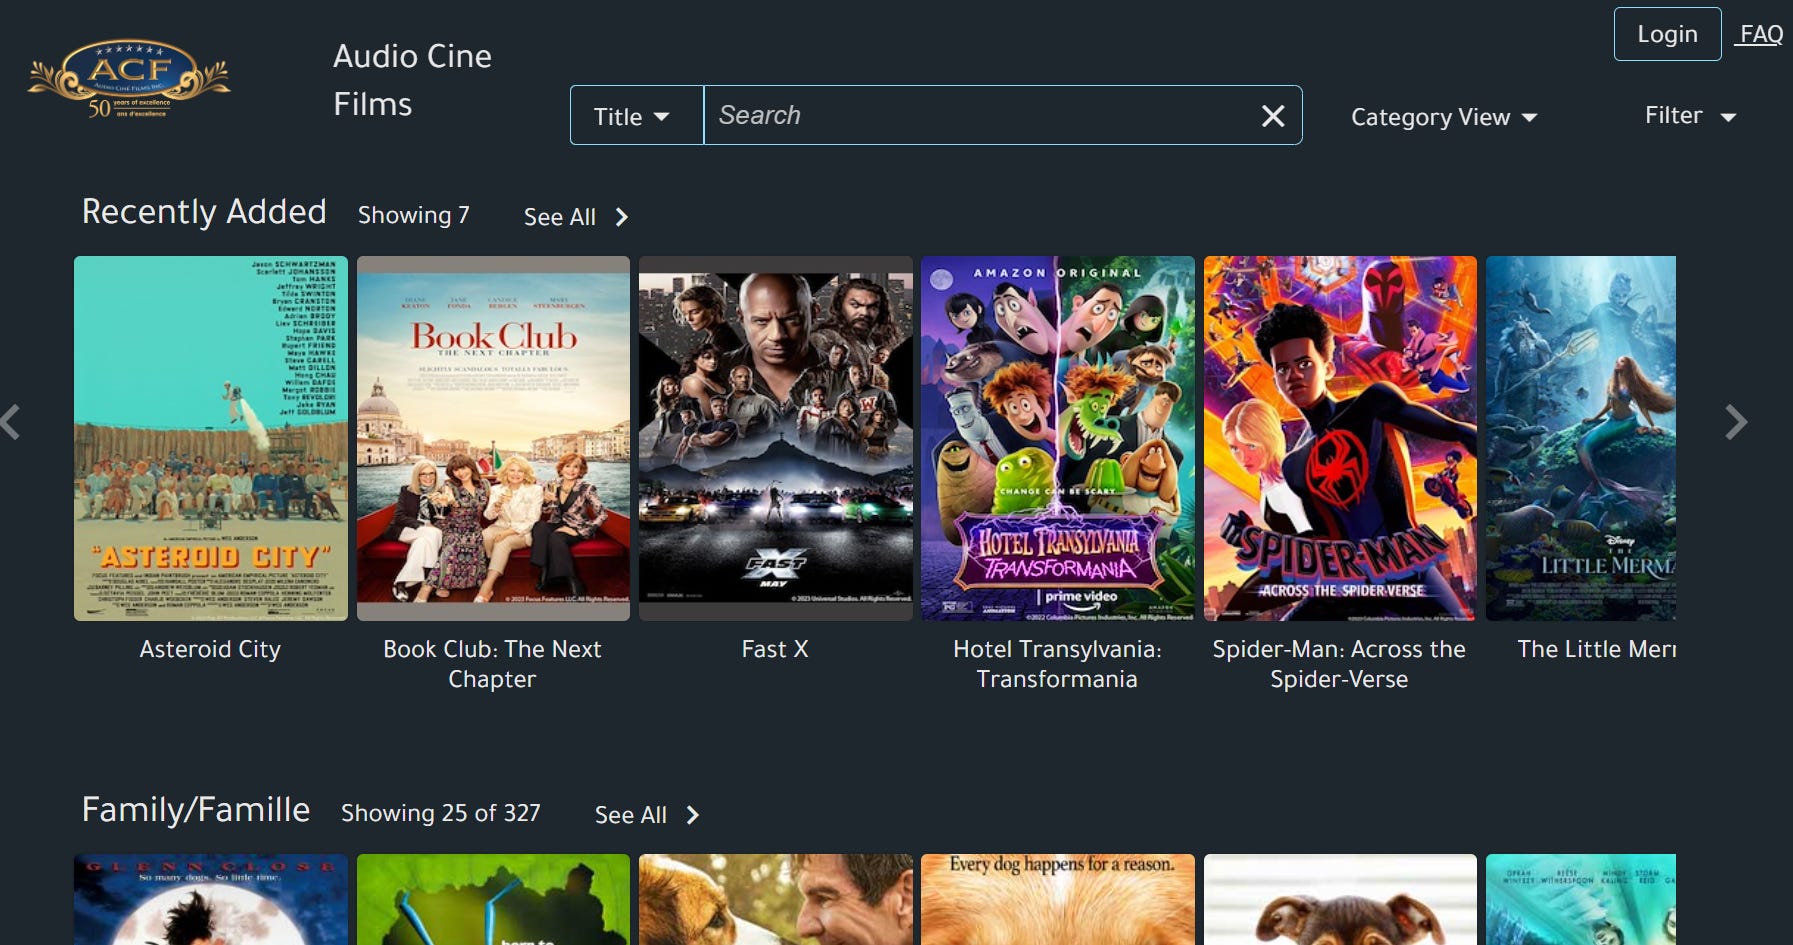This screenshot has width=1793, height=945.
Task: Open the 'Every dog happens for a reason' poster
Action: click(x=1057, y=899)
